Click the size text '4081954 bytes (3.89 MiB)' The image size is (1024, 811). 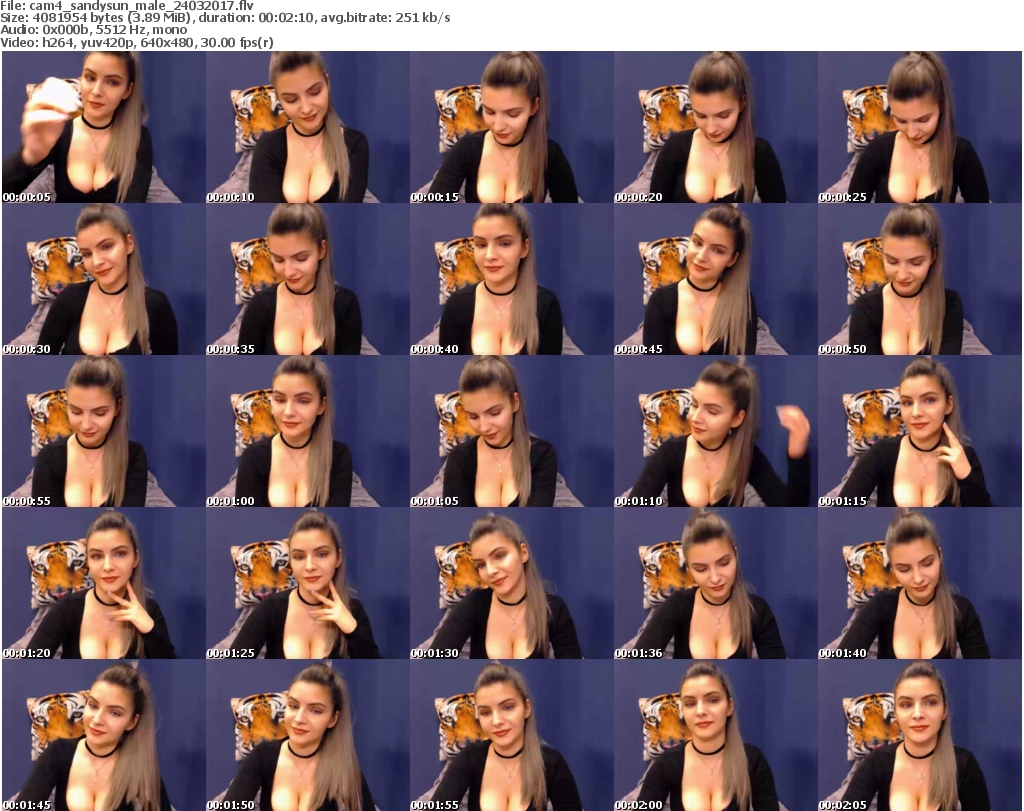pos(110,18)
